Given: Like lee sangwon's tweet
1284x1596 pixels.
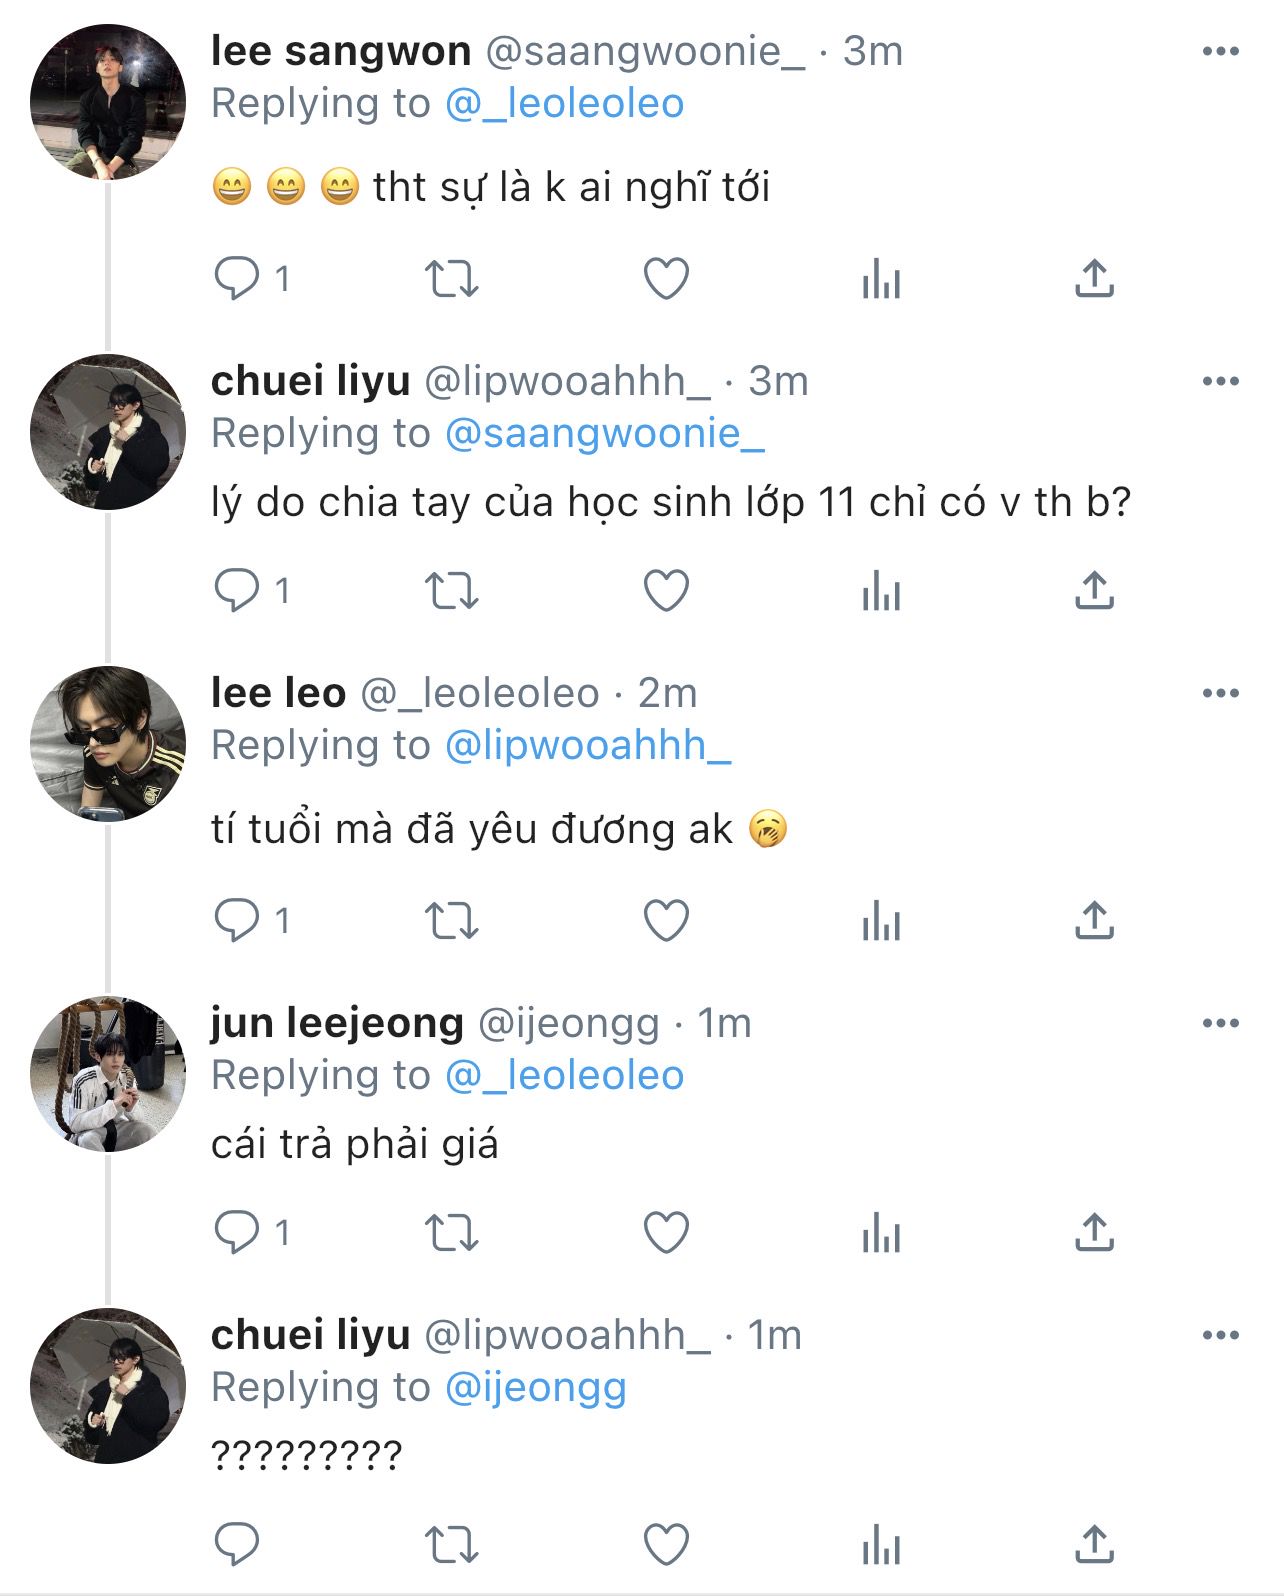Looking at the screenshot, I should tap(666, 279).
